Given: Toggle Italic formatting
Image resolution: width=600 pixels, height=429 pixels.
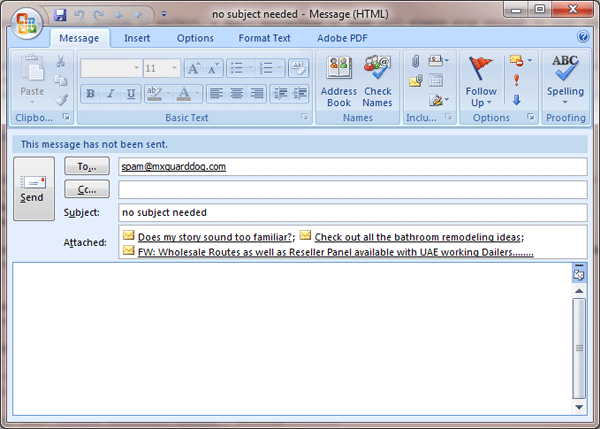Looking at the screenshot, I should 110,94.
